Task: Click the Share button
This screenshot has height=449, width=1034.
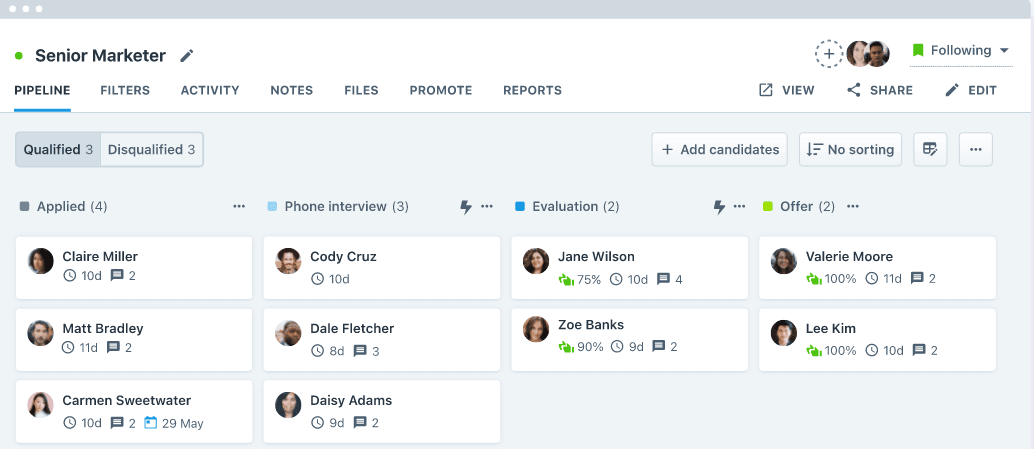Action: click(880, 90)
